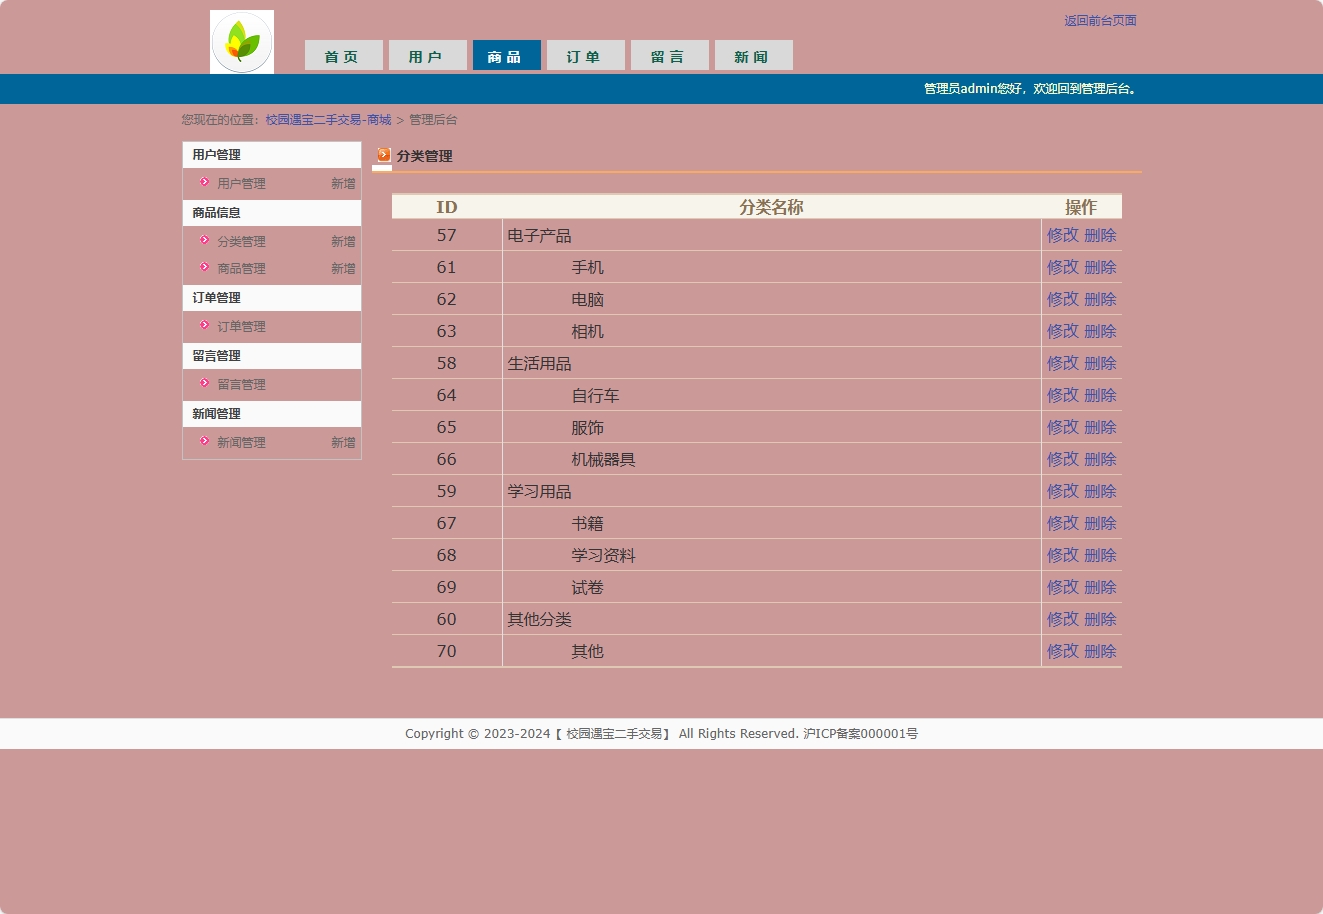Click bullet icon beside 分类管理 sidebar item
The height and width of the screenshot is (914, 1323).
(x=204, y=240)
